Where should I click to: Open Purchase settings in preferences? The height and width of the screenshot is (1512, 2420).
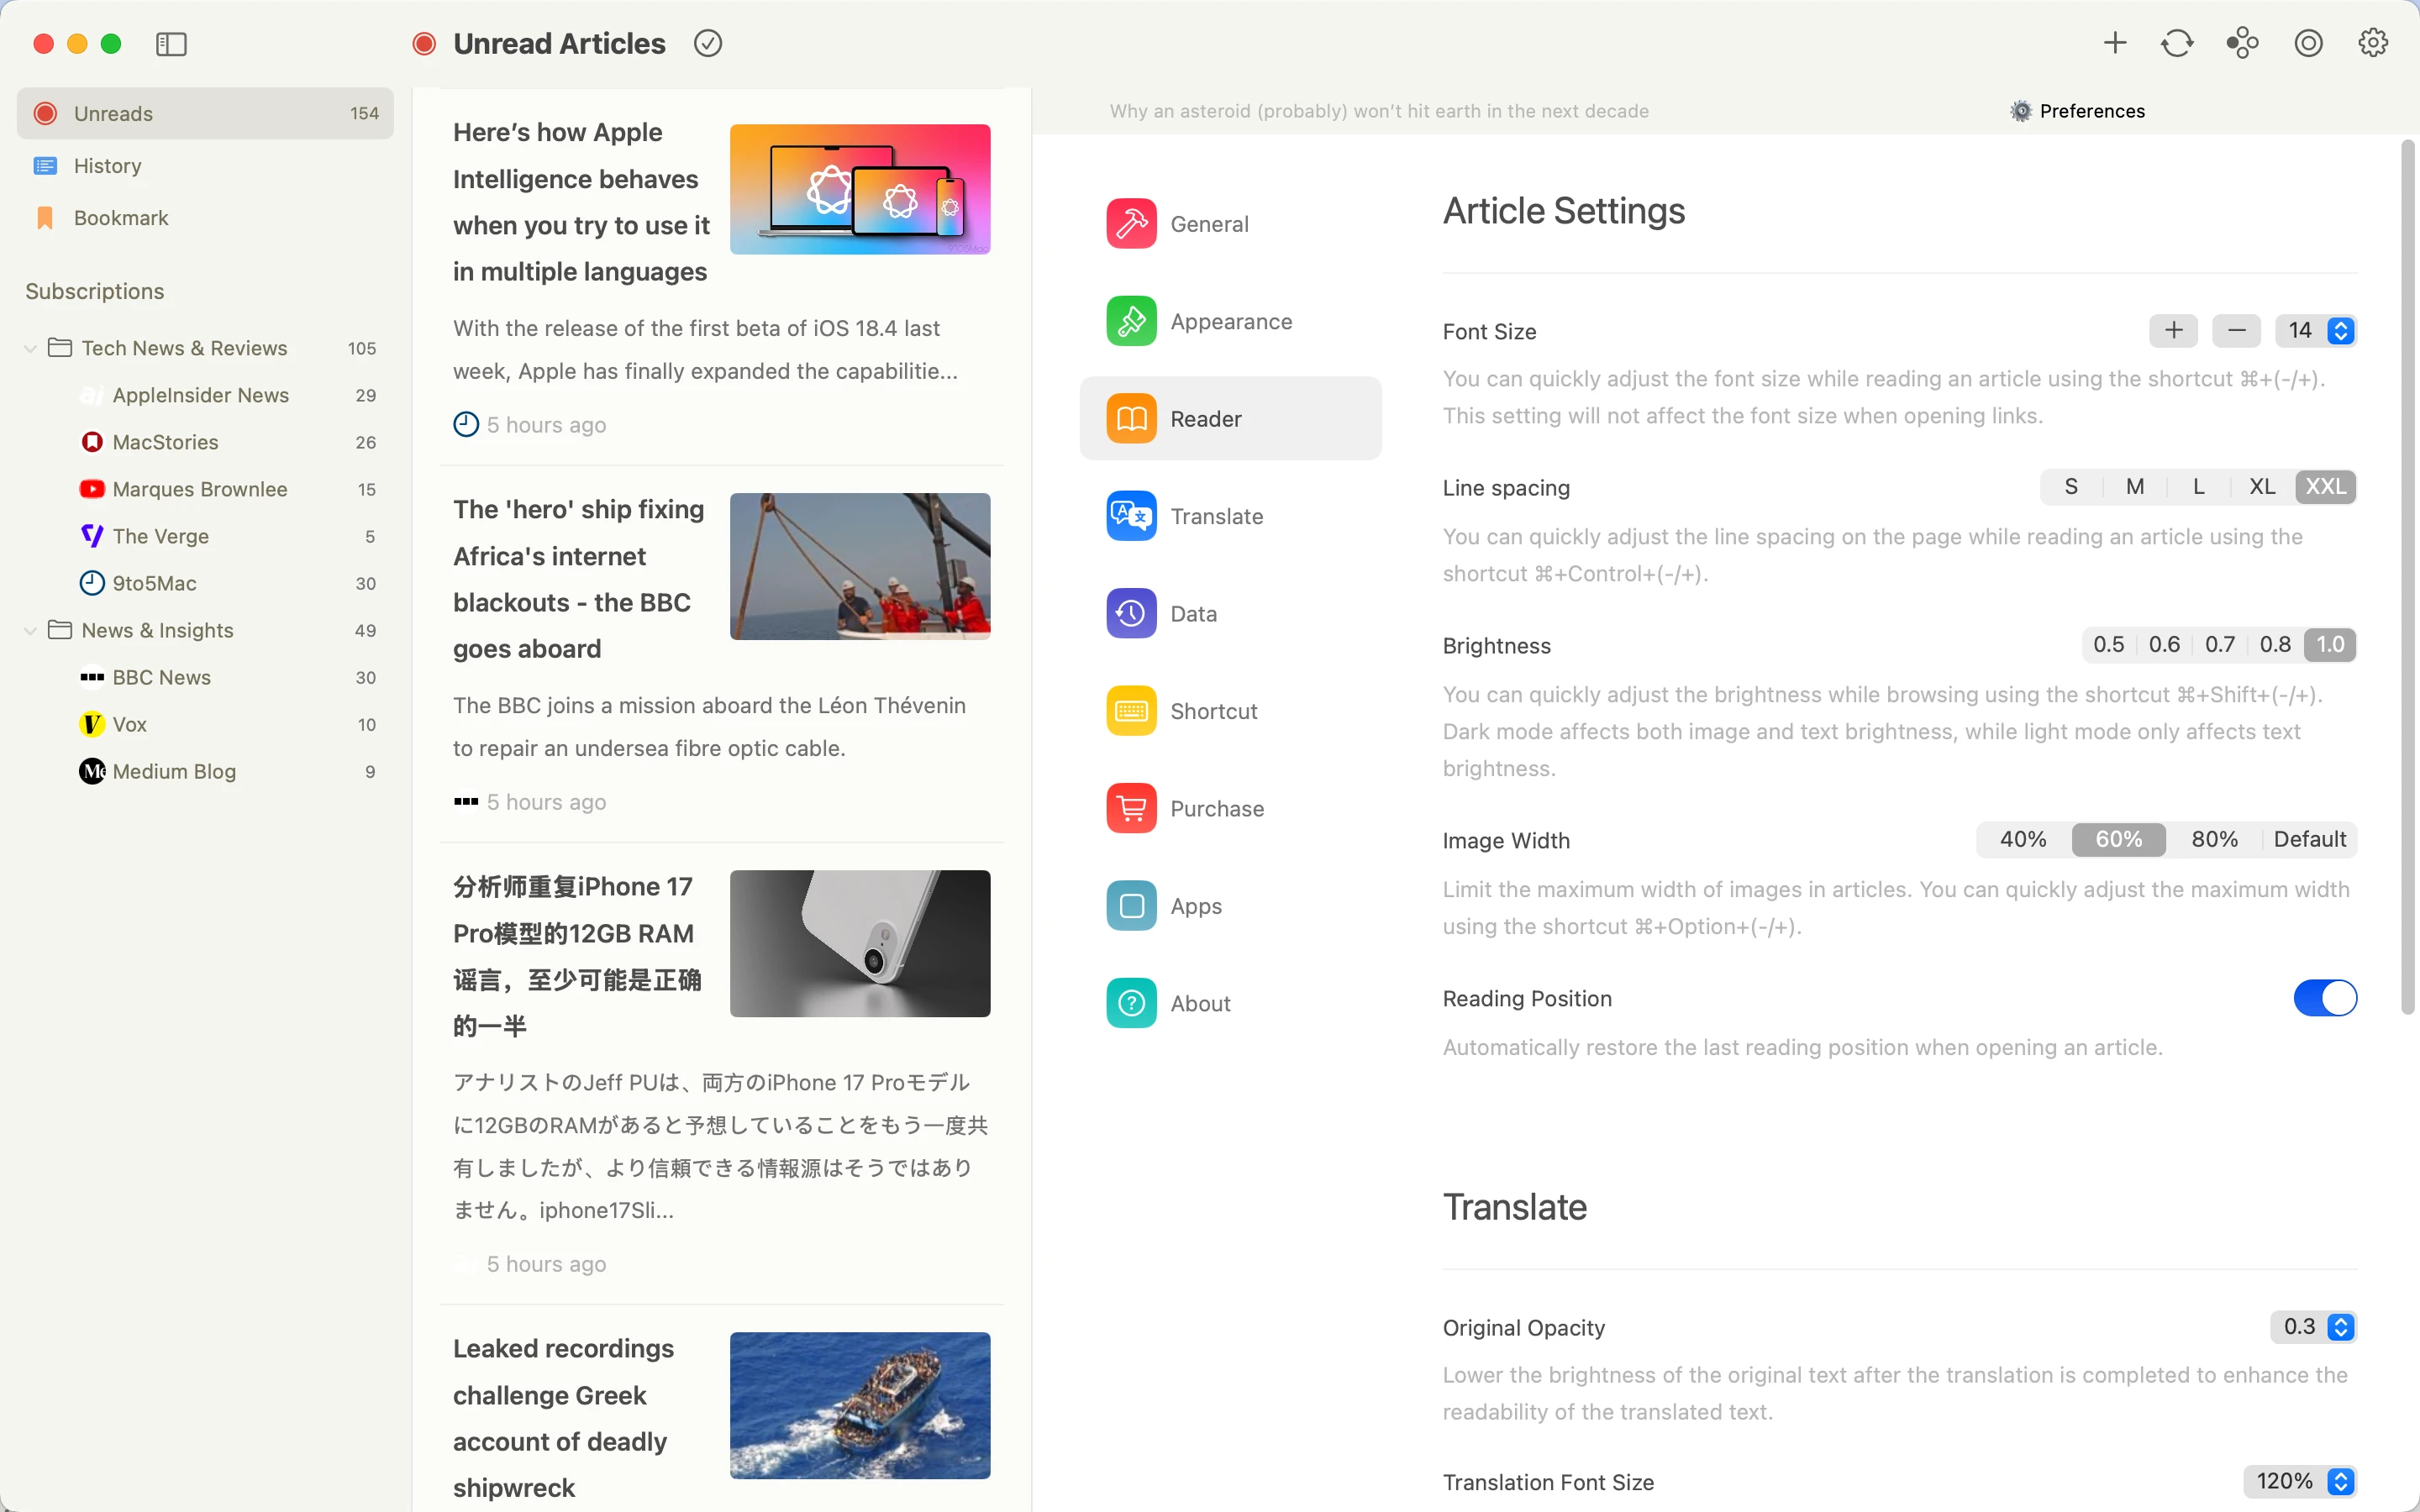tap(1217, 808)
